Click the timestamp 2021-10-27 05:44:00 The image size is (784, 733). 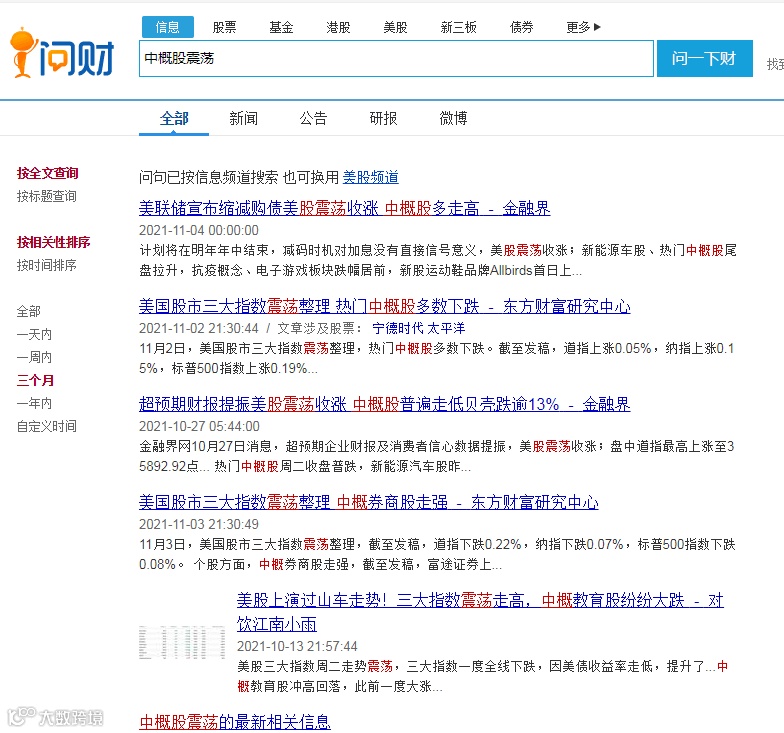point(200,426)
